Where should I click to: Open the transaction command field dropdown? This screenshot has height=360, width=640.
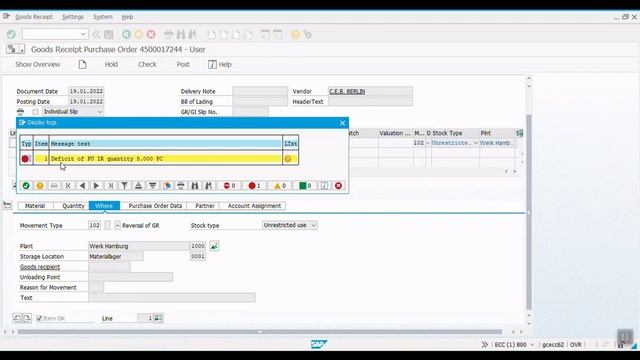[83, 34]
